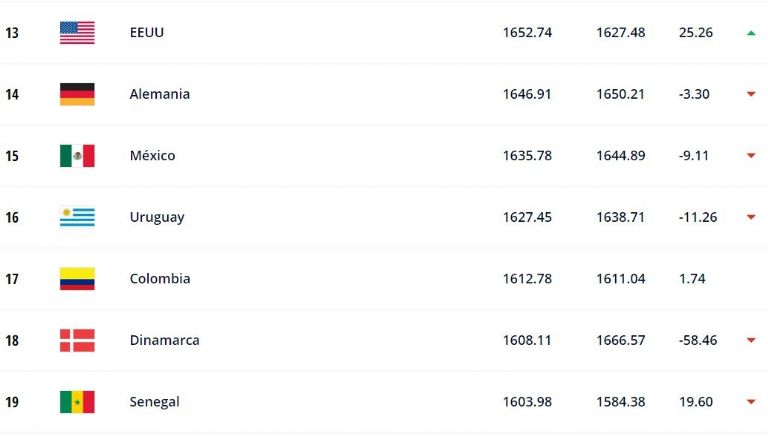768x436 pixels.
Task: Click rank number 16 for Uruguay
Action: pyautogui.click(x=12, y=217)
